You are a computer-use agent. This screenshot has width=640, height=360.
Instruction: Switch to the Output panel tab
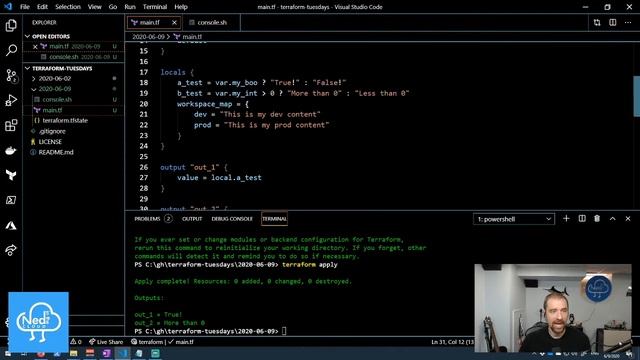(x=192, y=219)
